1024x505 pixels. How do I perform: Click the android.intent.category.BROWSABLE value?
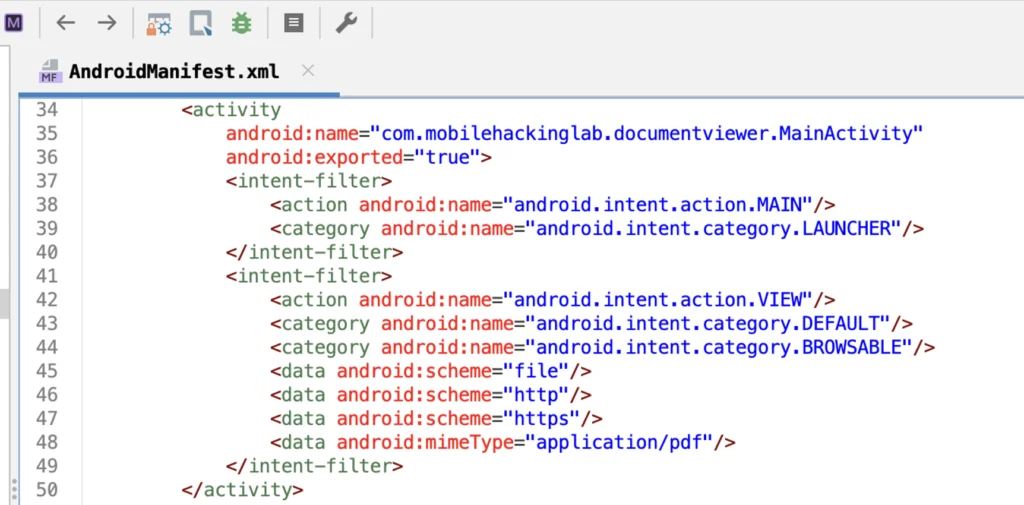[x=718, y=347]
